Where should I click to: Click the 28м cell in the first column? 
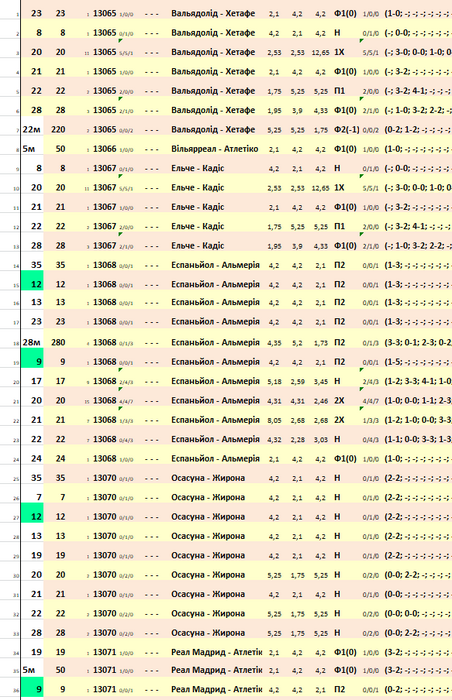point(32,342)
